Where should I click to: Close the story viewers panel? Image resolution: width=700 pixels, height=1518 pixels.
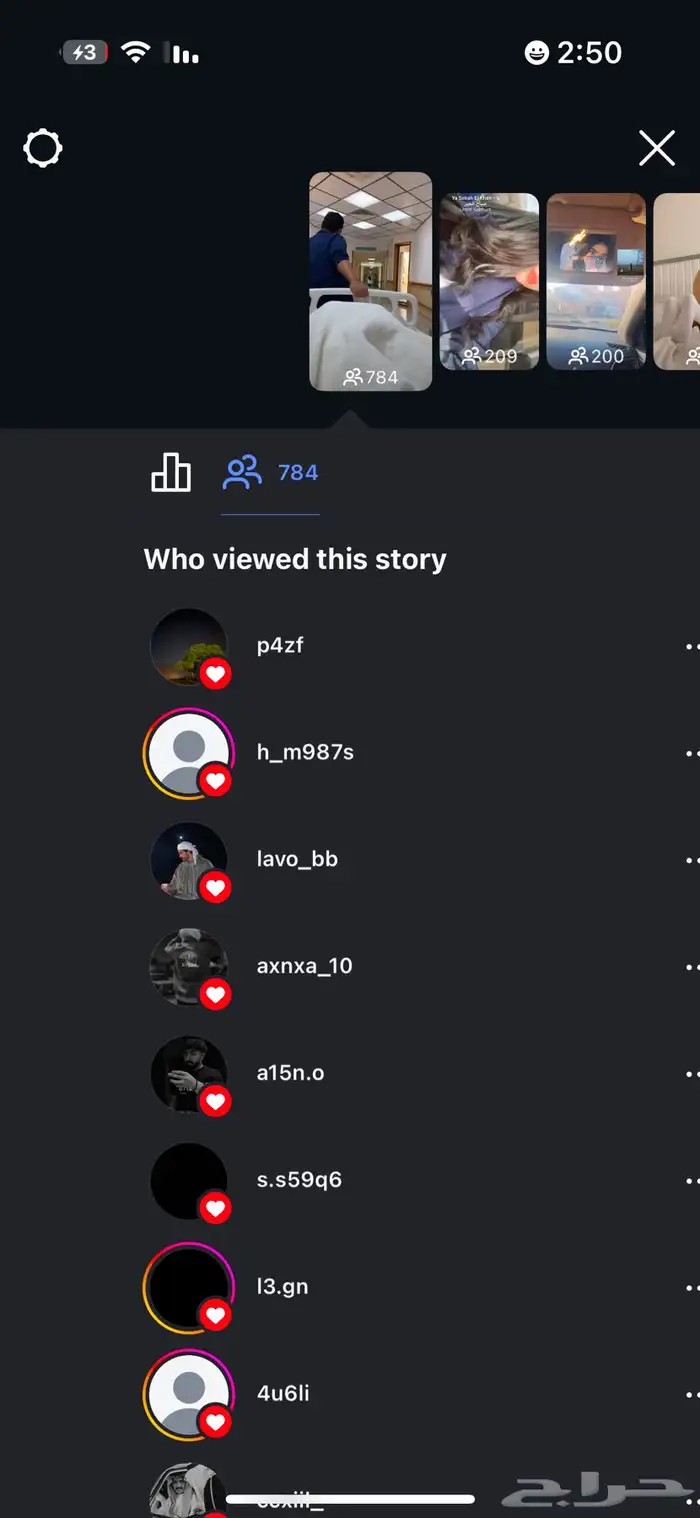point(657,149)
